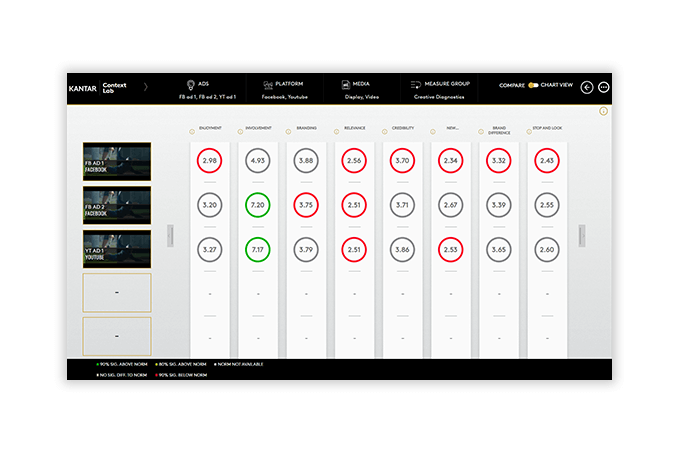The height and width of the screenshot is (453, 680).
Task: Click info icon at top right of panel
Action: pos(603,111)
